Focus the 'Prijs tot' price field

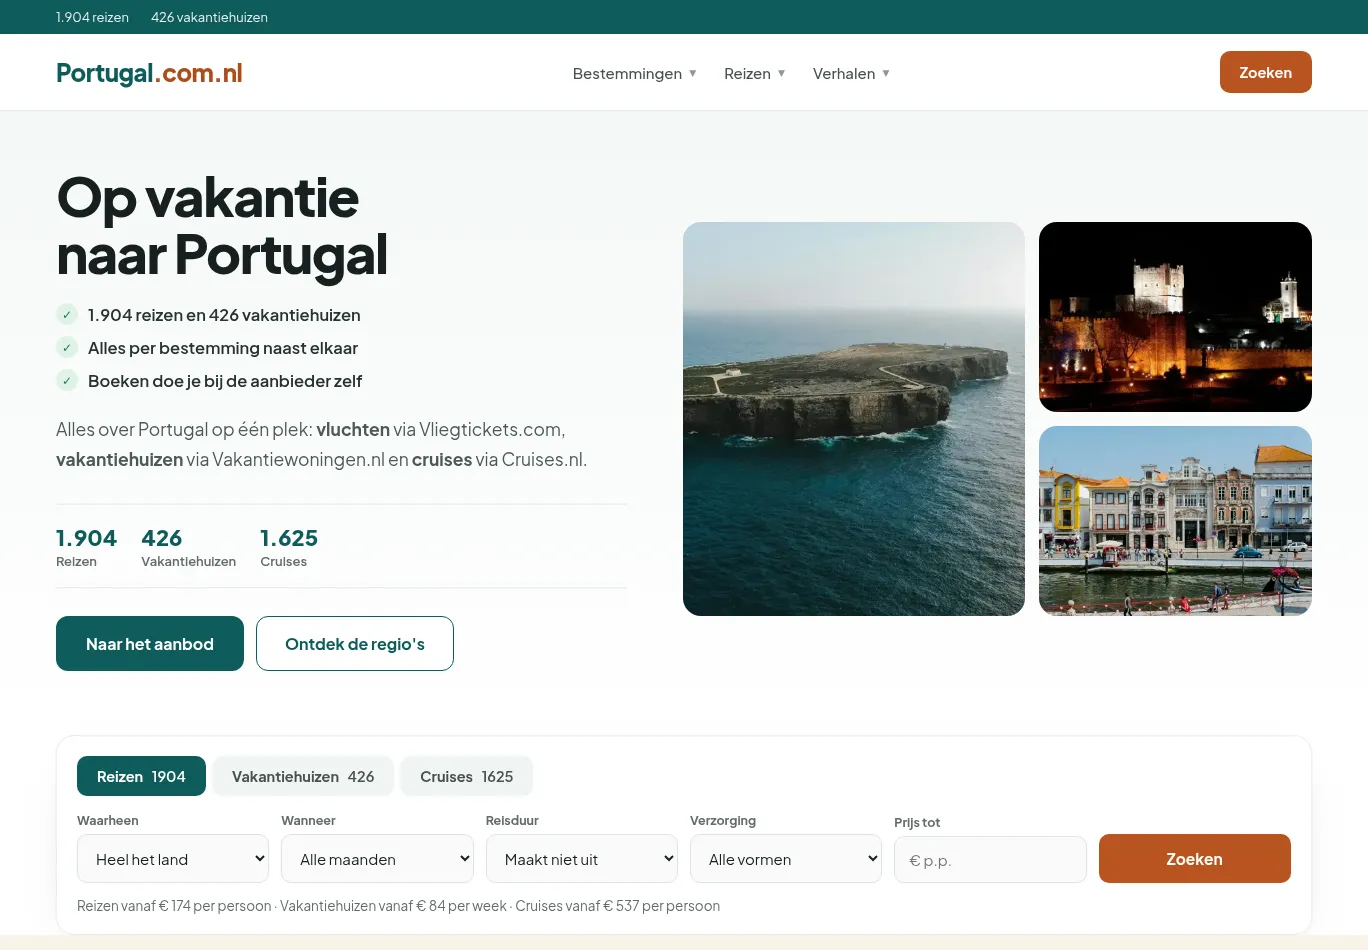tap(990, 860)
